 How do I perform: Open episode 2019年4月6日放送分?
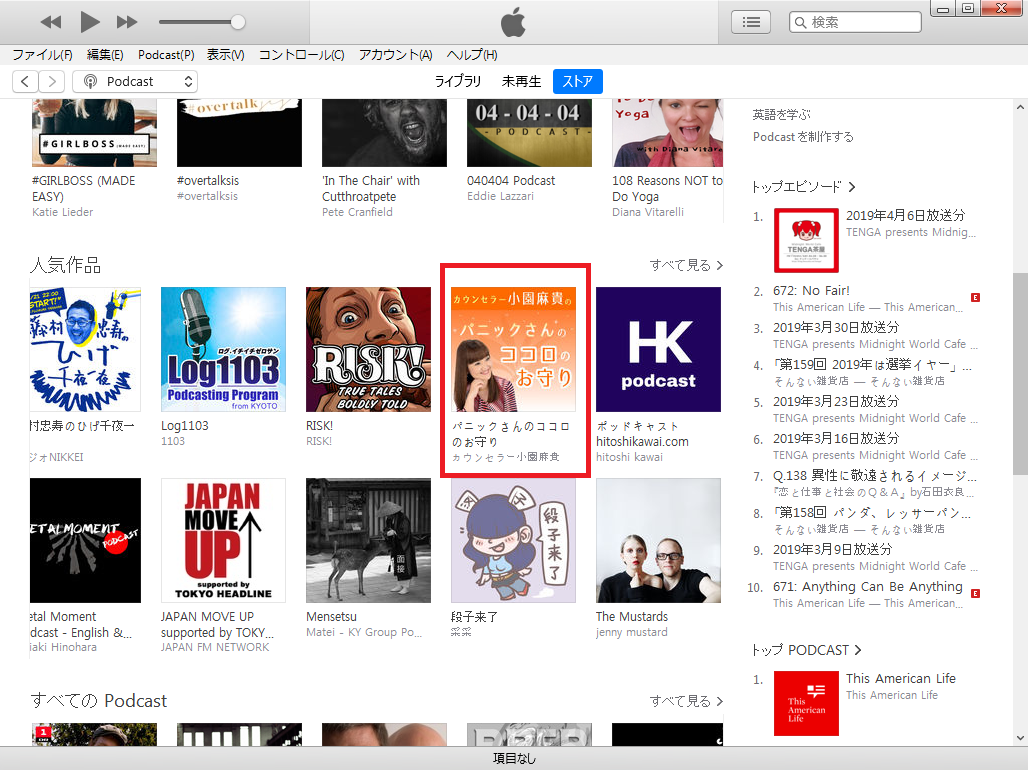(x=905, y=215)
